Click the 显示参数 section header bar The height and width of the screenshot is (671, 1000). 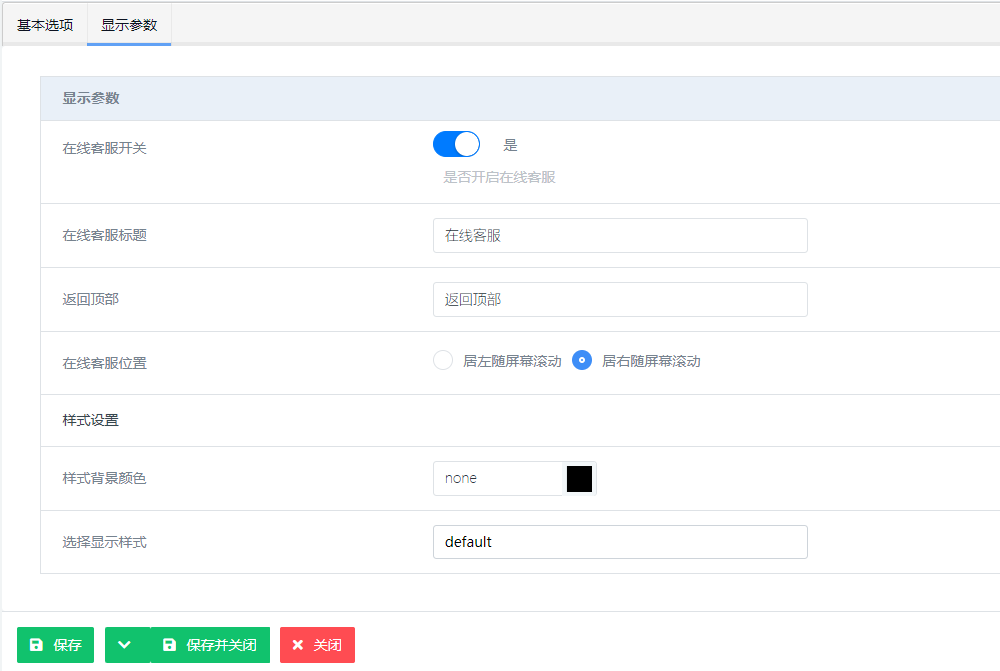click(500, 98)
